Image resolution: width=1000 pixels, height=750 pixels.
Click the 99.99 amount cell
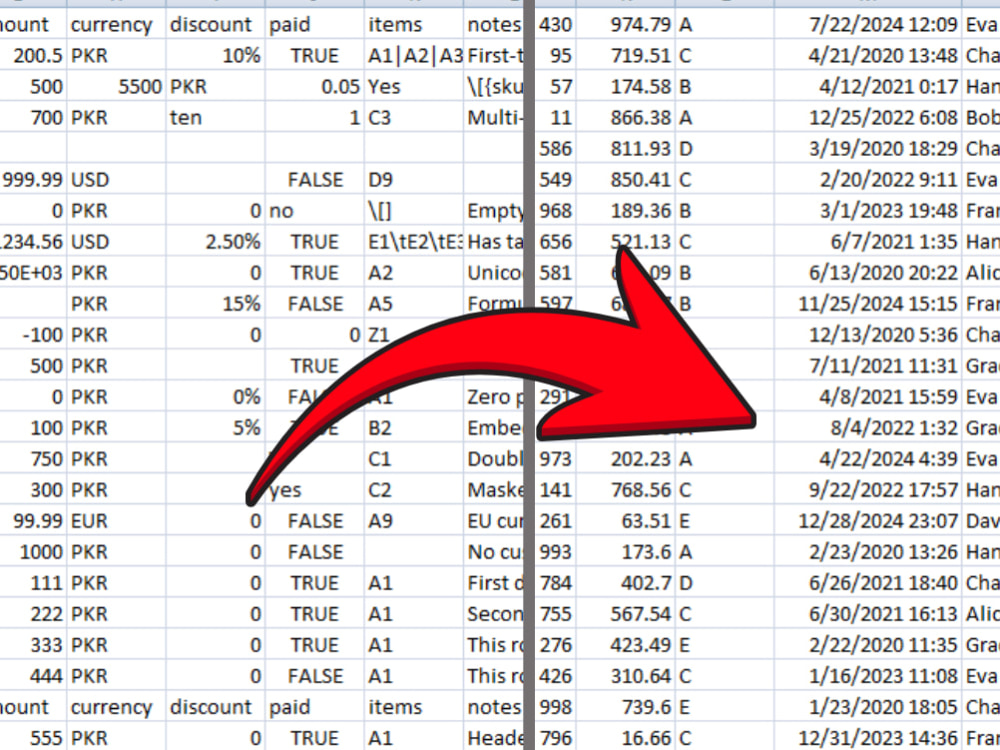coord(33,521)
